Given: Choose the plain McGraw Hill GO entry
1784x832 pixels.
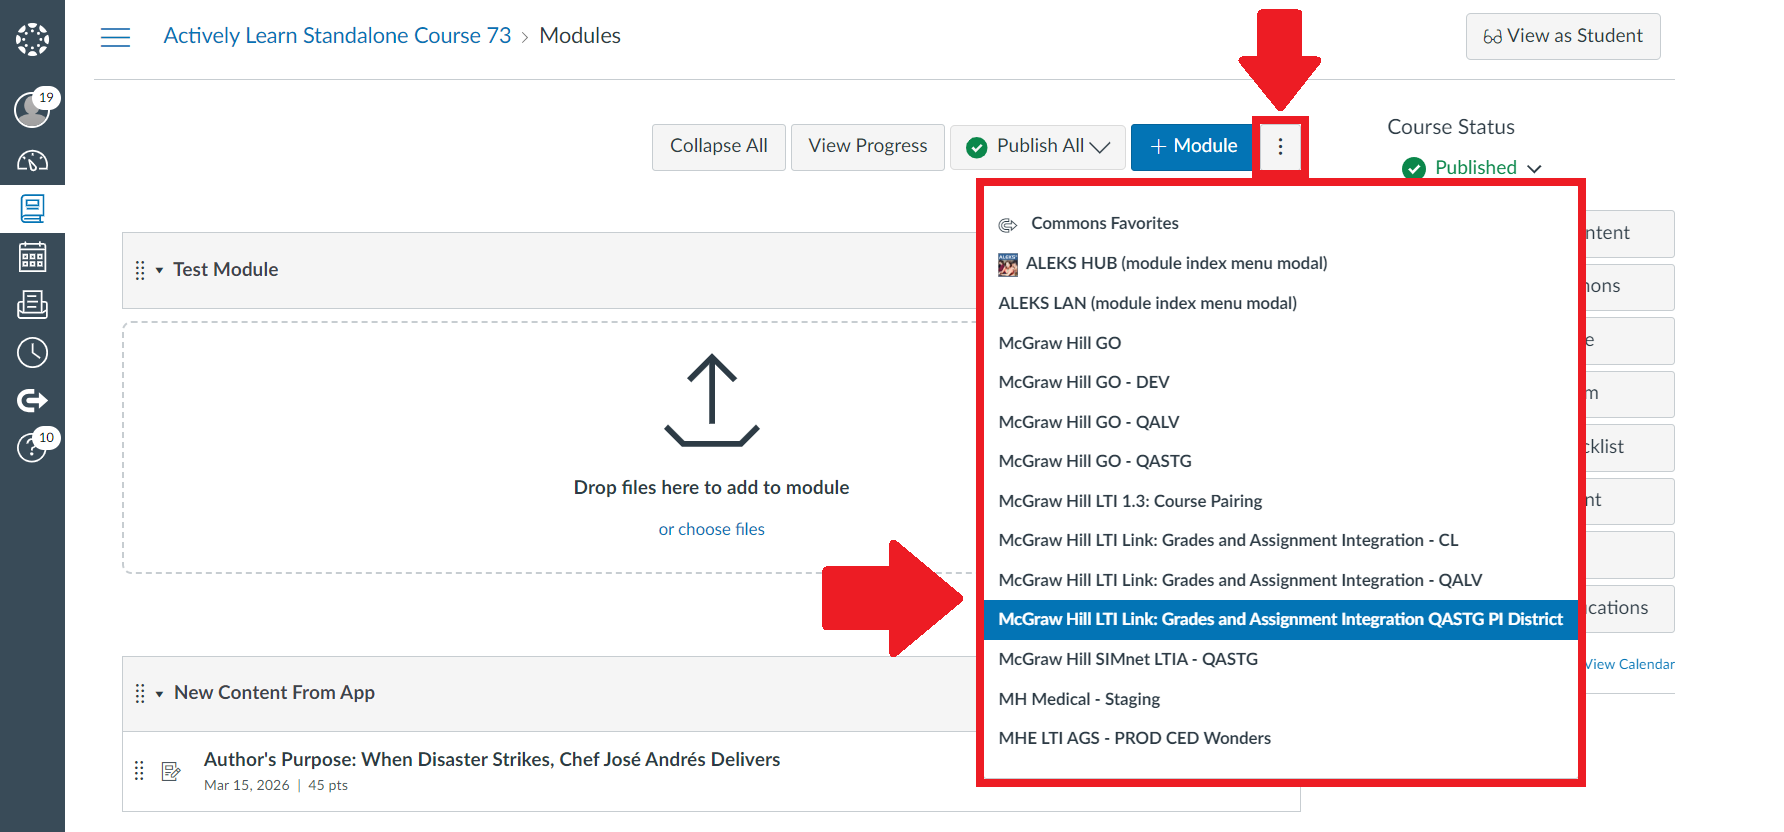Looking at the screenshot, I should (1281, 343).
